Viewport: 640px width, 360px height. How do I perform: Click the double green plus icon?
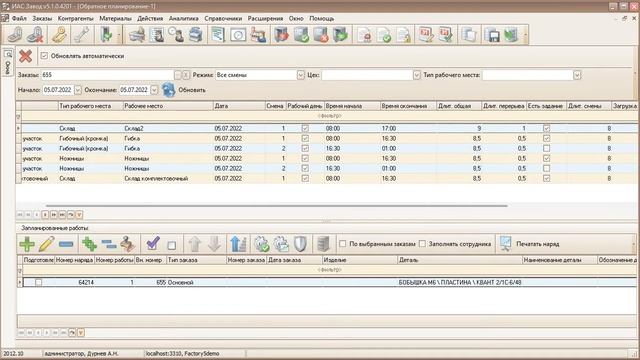click(89, 244)
